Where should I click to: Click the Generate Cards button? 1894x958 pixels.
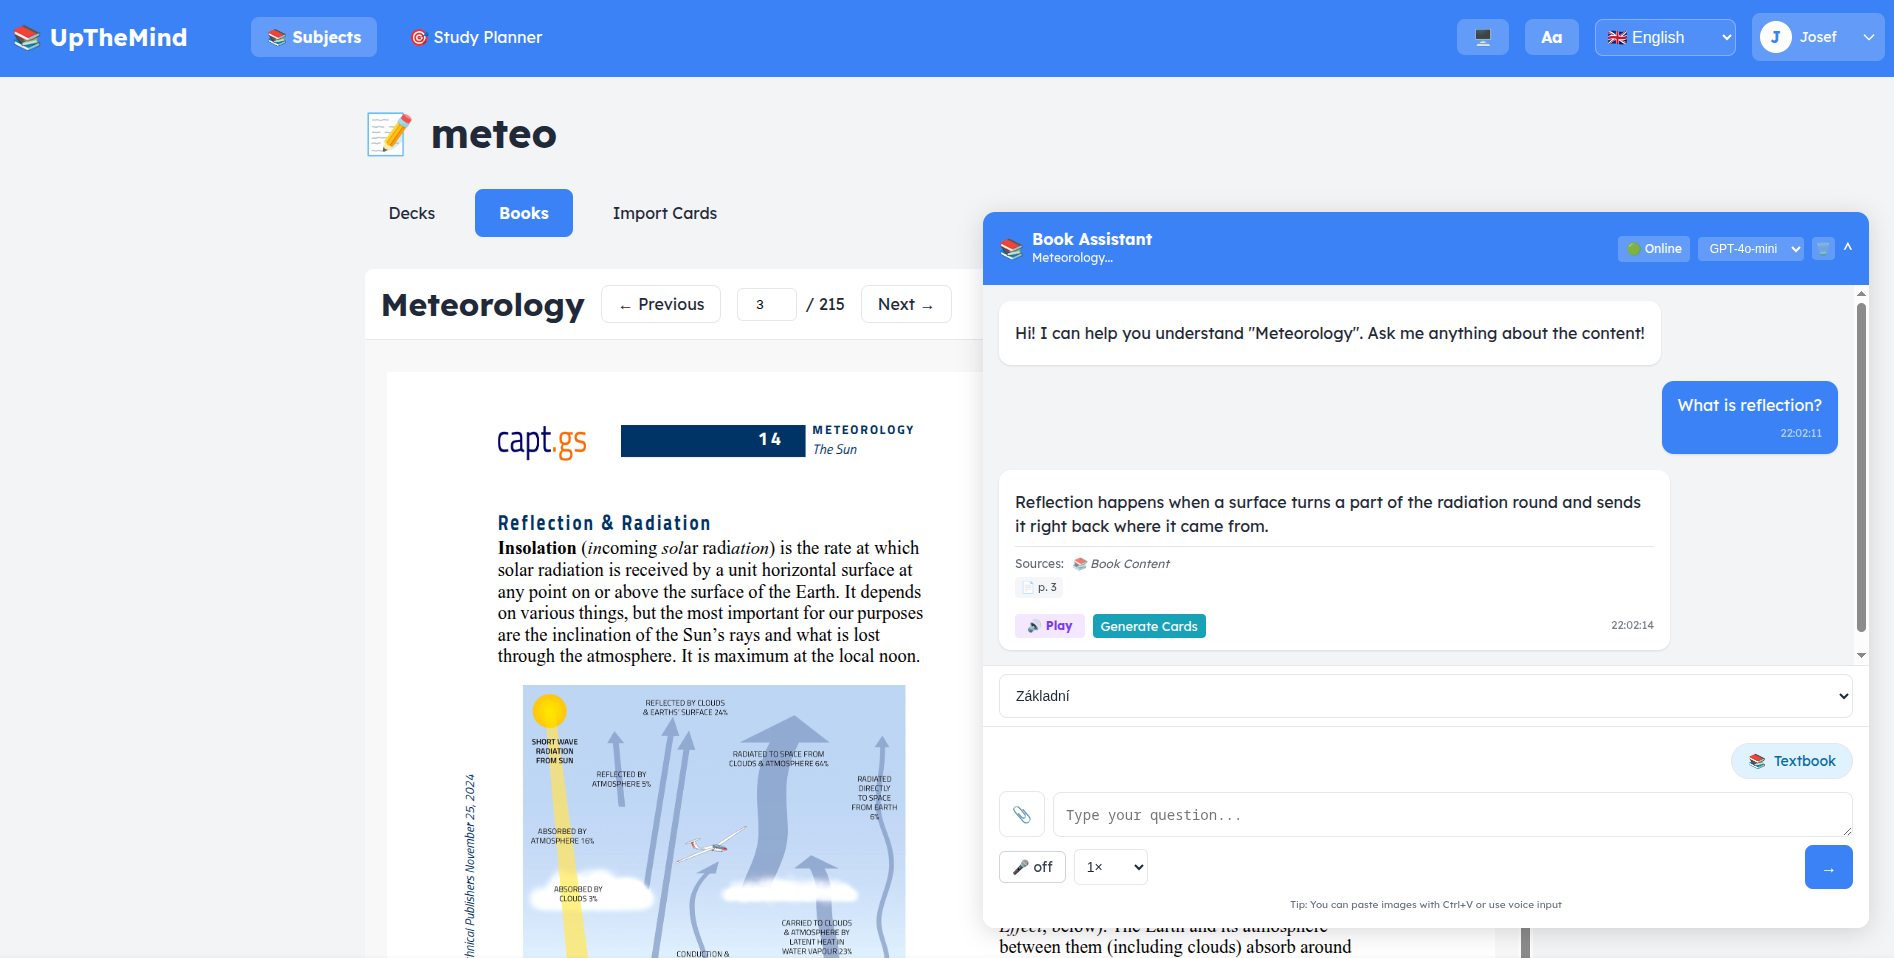tap(1148, 626)
